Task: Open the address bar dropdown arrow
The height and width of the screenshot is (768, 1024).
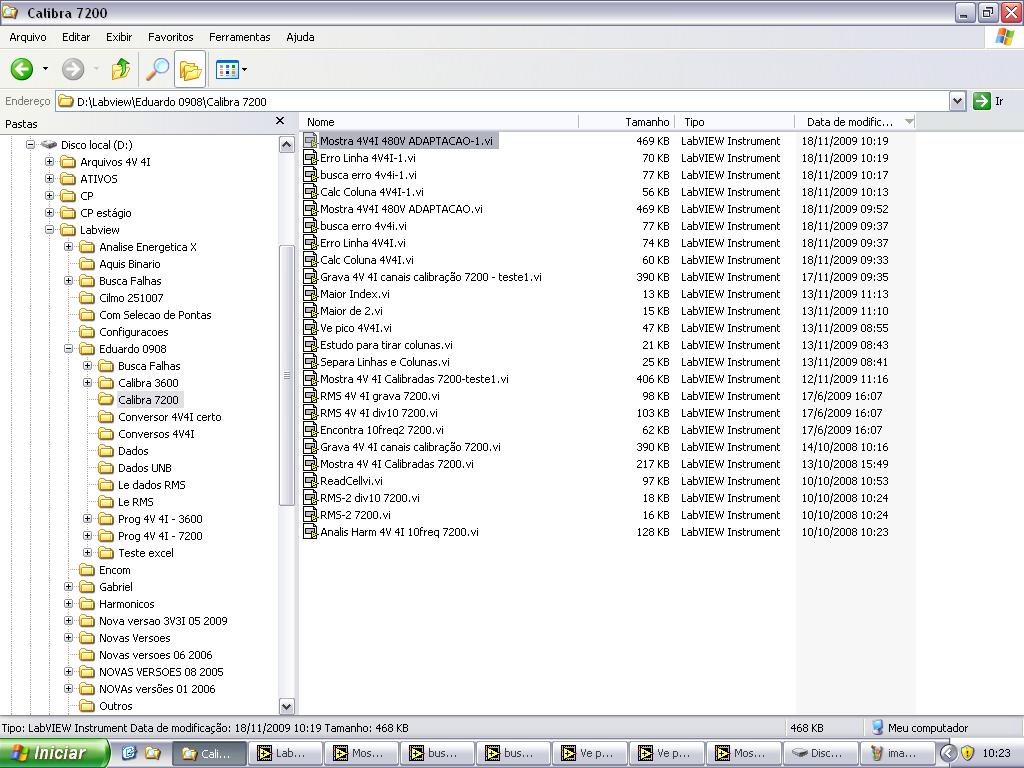Action: click(x=957, y=101)
